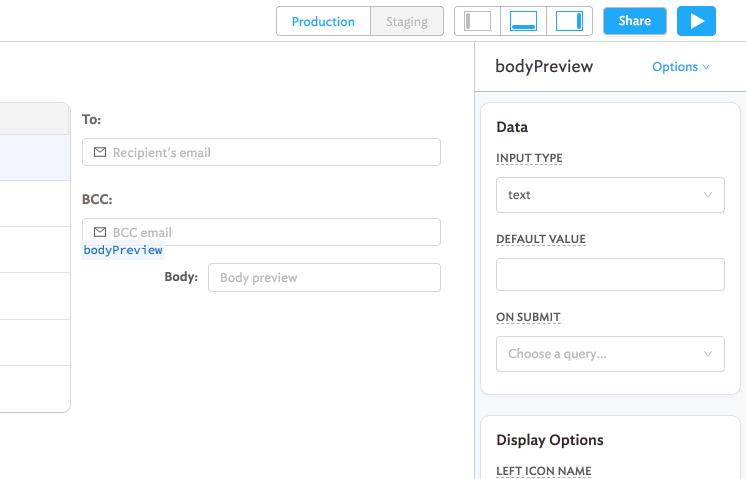The height and width of the screenshot is (479, 746).
Task: Click the Share button
Action: [x=634, y=21]
